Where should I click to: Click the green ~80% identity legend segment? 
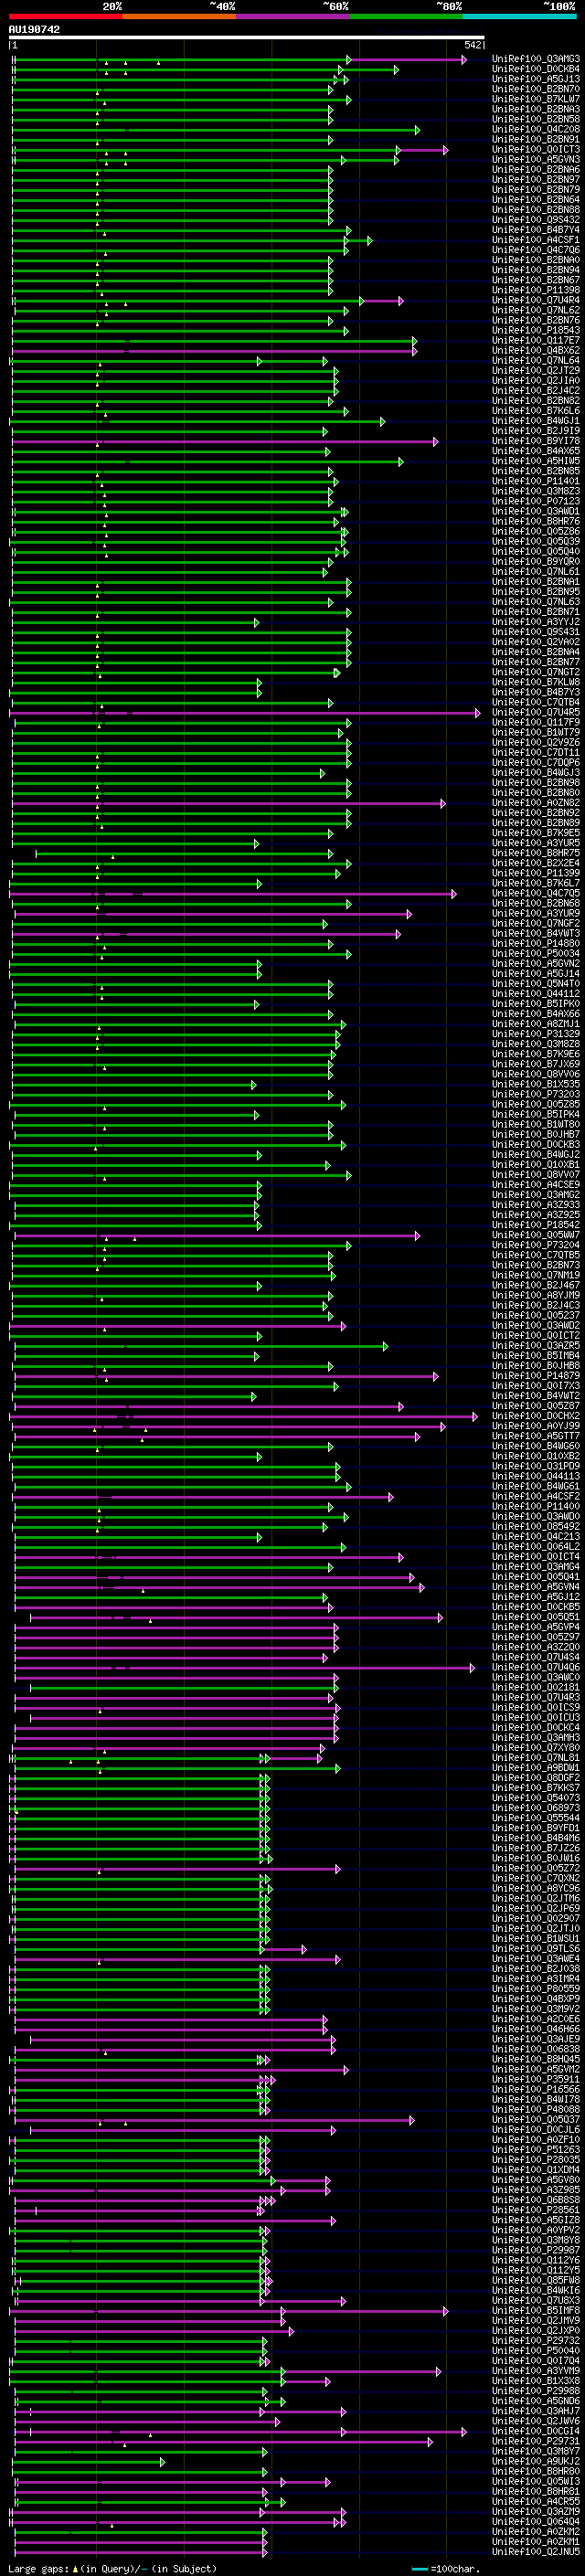406,17
